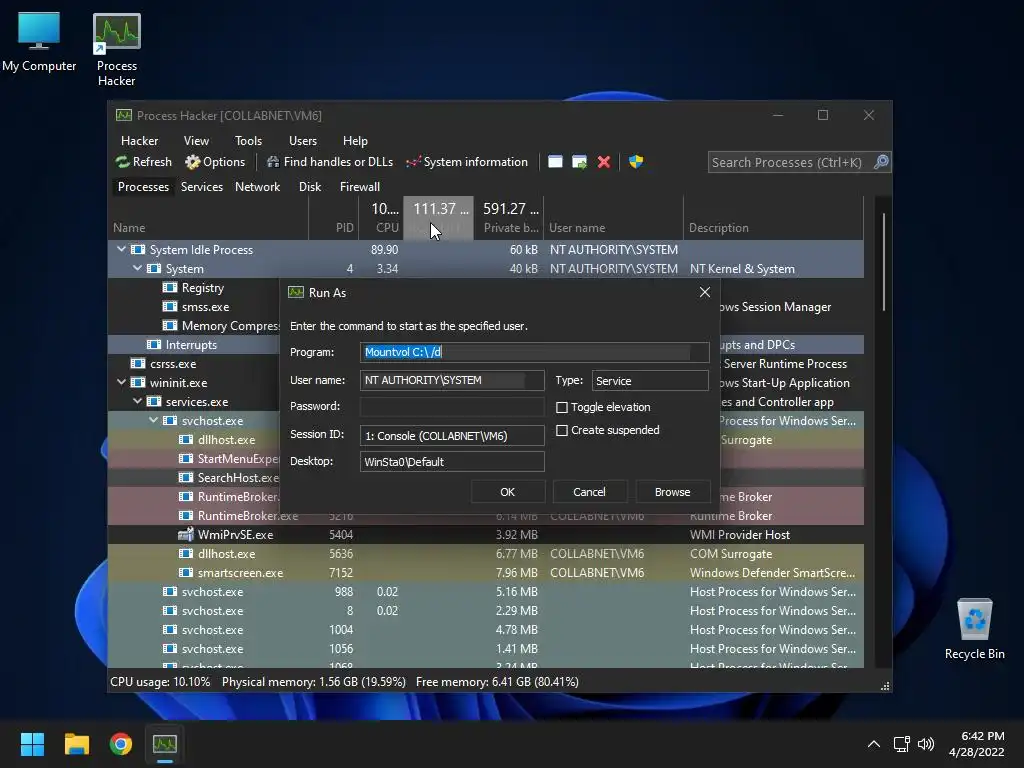Collapse the System process node
The width and height of the screenshot is (1024, 768).
coord(137,268)
